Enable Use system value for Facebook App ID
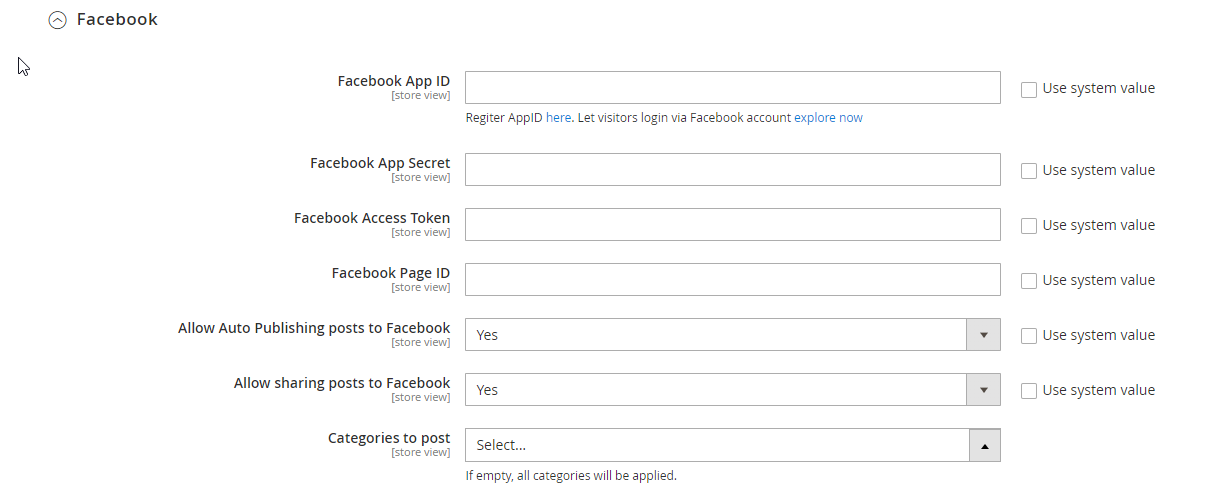The height and width of the screenshot is (503, 1225). click(x=1029, y=89)
